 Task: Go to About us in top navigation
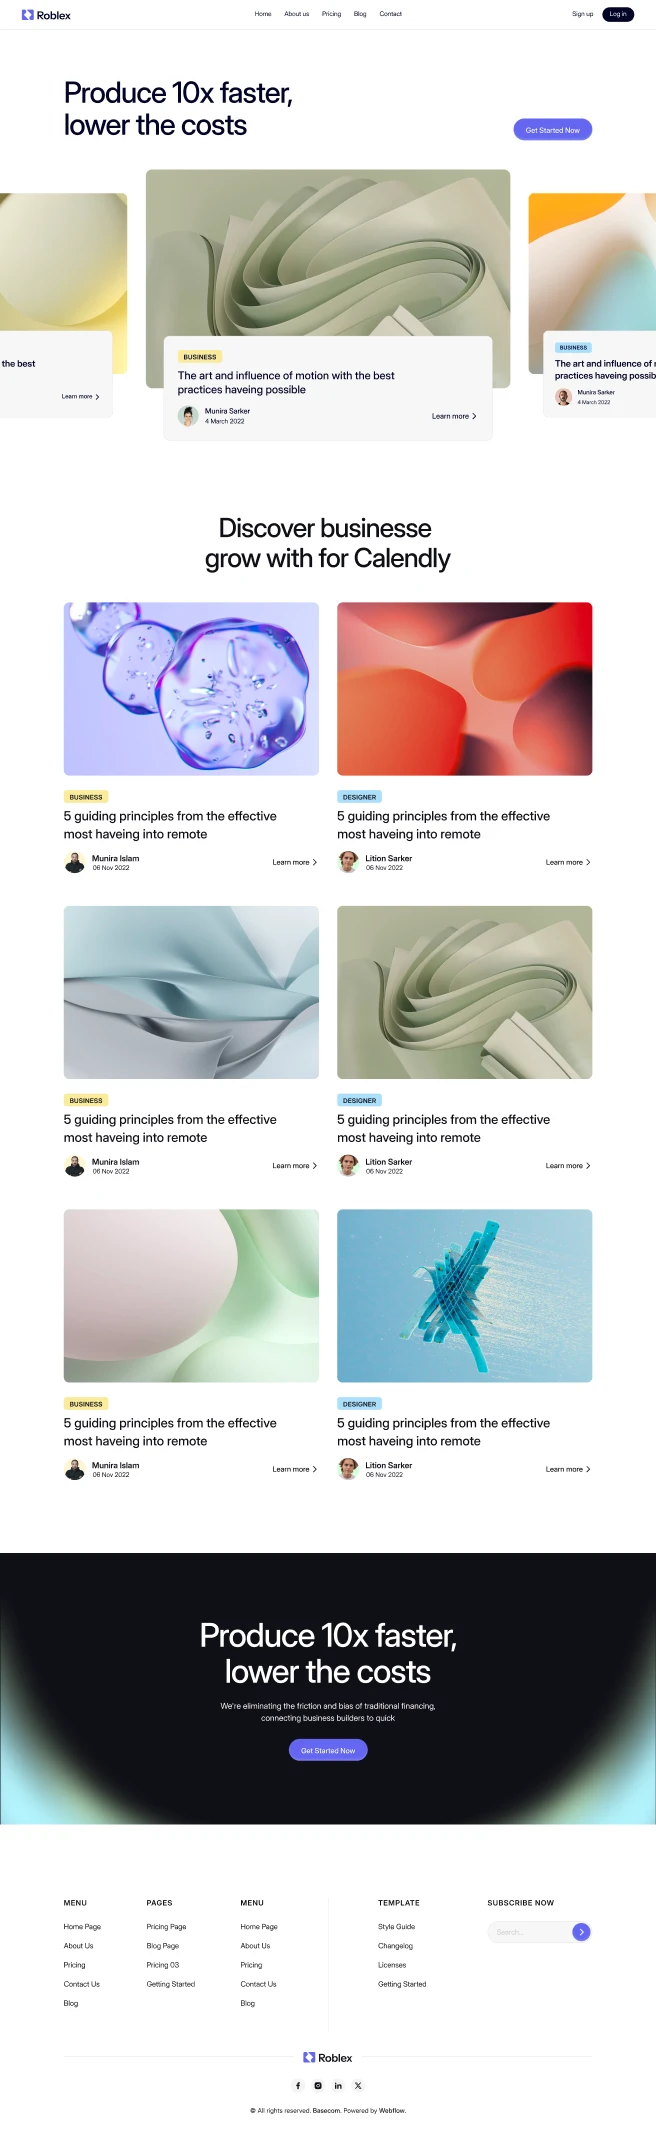click(x=296, y=14)
